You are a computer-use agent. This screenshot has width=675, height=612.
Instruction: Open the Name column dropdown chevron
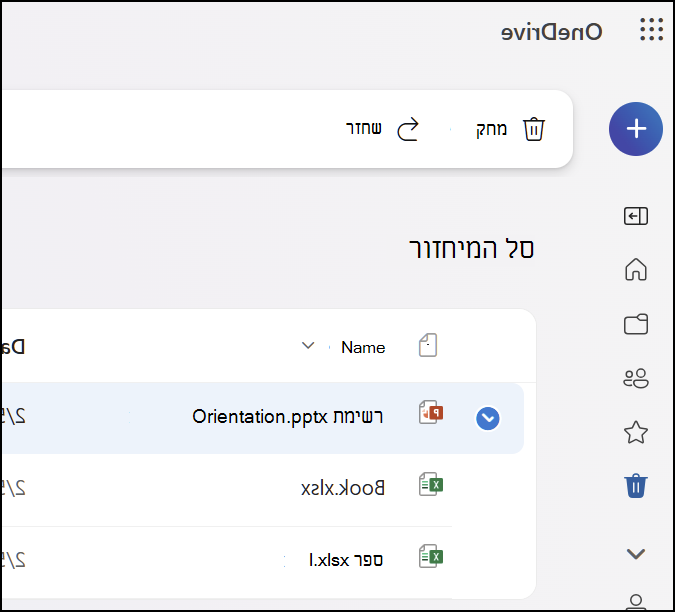[308, 346]
